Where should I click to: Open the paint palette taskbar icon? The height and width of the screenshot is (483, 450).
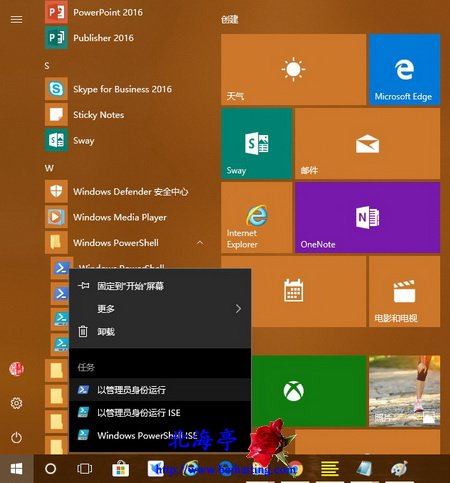(x=399, y=469)
